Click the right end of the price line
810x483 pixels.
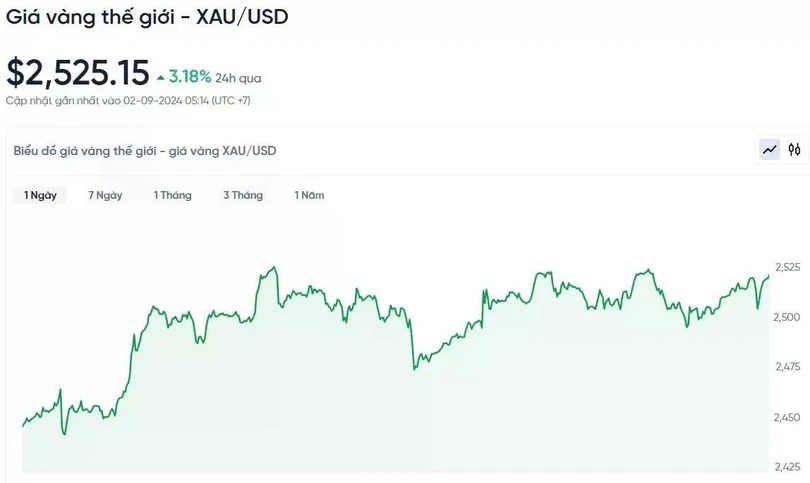768,275
